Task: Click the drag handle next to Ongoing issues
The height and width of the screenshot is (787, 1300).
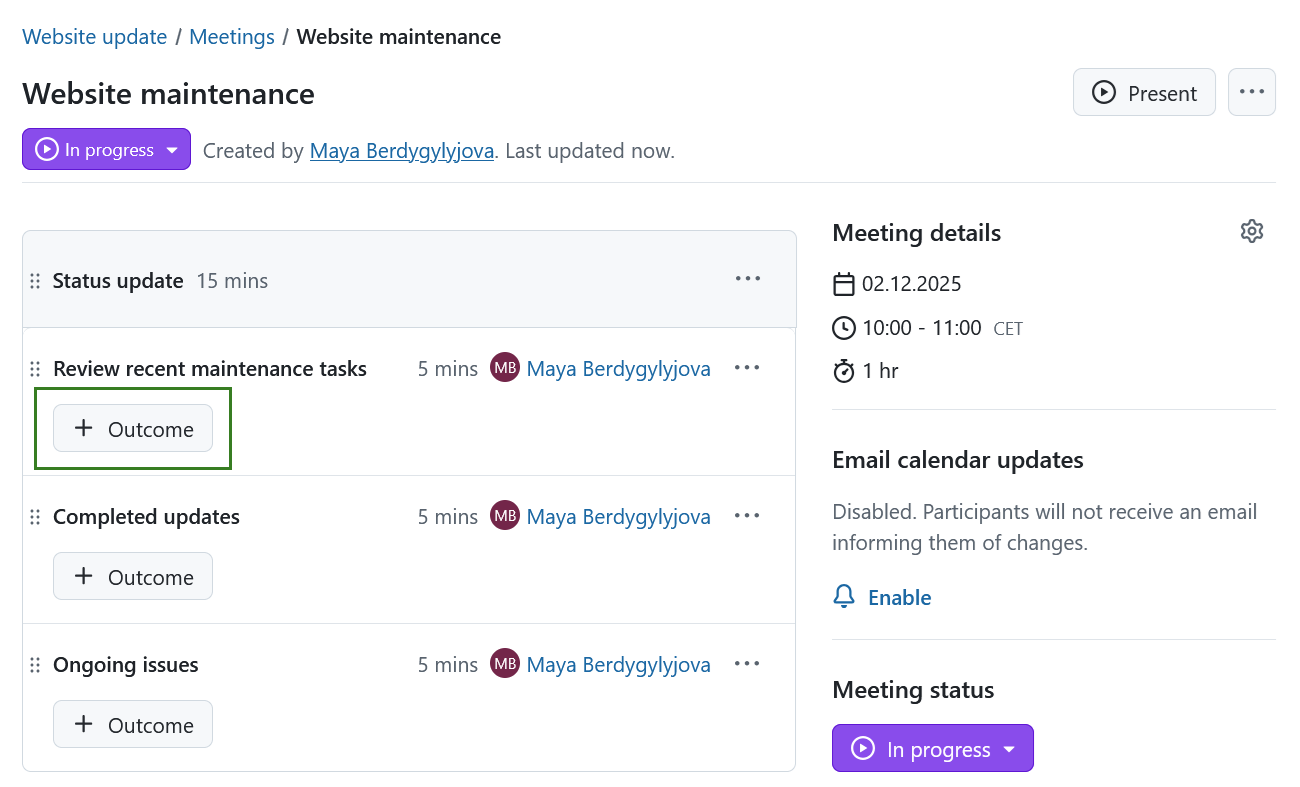Action: pyautogui.click(x=35, y=664)
